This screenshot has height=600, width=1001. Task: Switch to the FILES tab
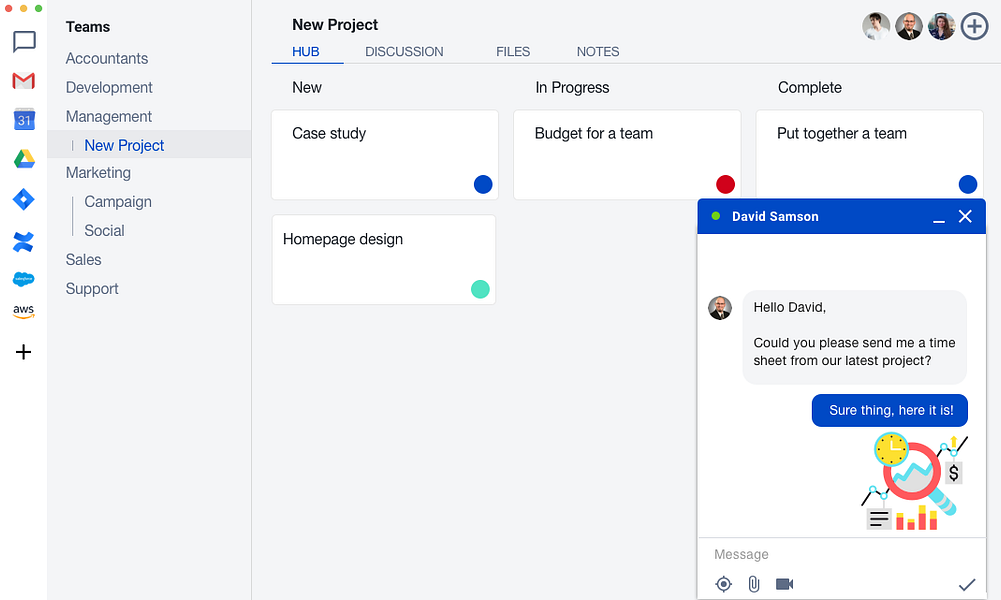tap(513, 52)
